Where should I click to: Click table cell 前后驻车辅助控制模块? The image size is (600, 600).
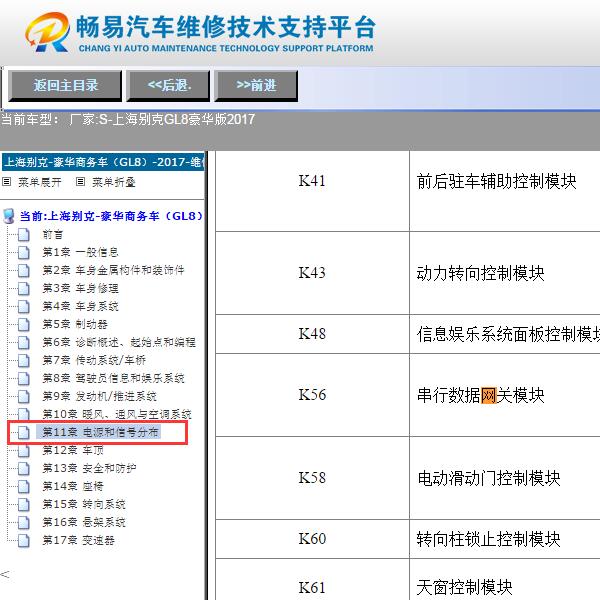tap(505, 191)
